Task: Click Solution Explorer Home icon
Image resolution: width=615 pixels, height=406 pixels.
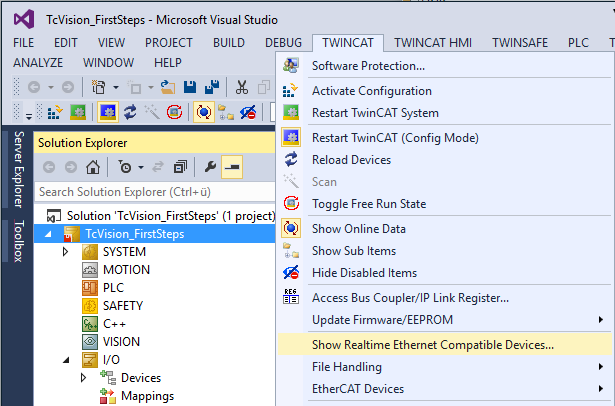Action: pos(93,167)
